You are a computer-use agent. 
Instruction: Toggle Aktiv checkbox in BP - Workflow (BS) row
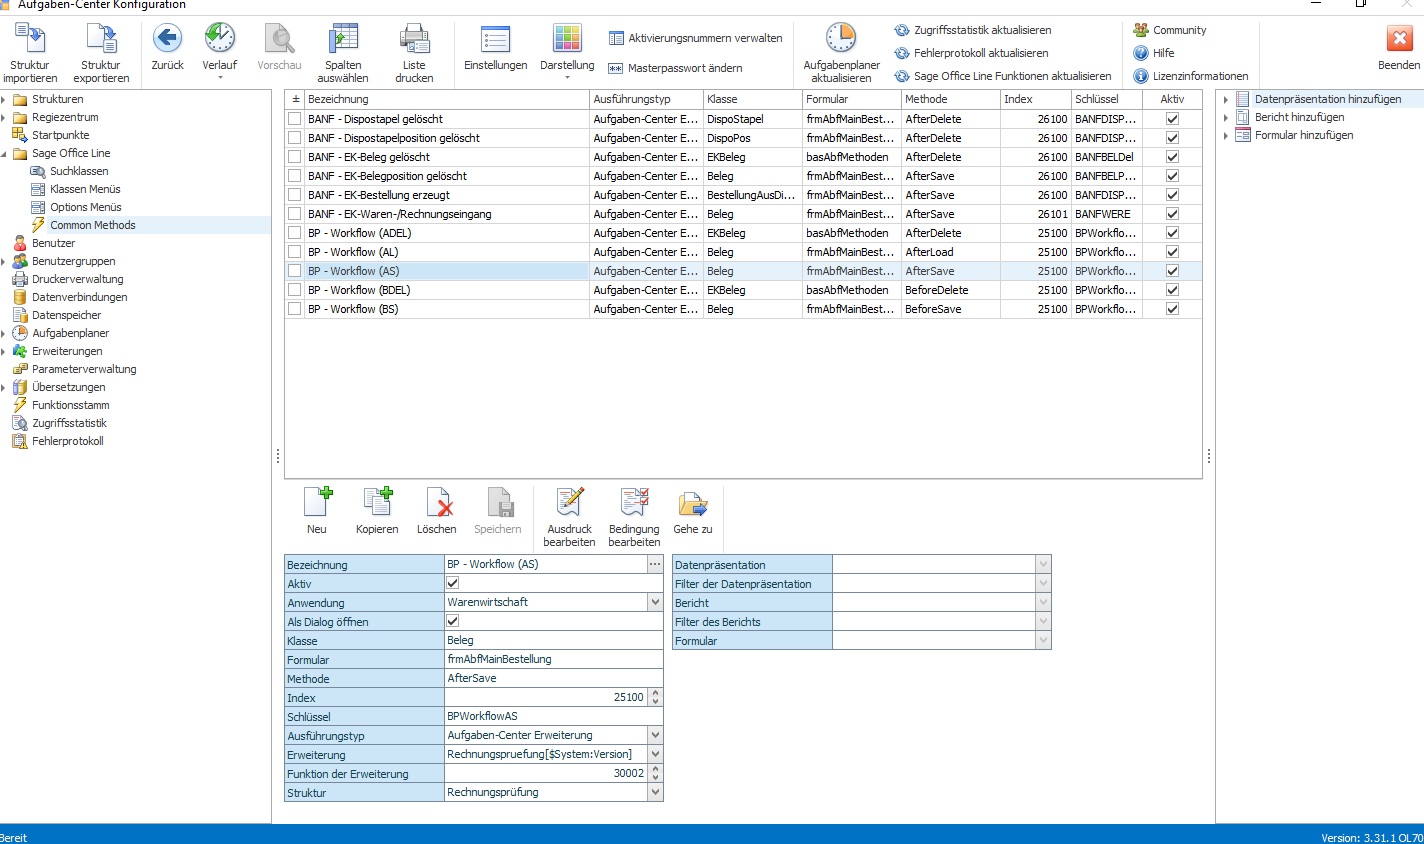(1172, 309)
